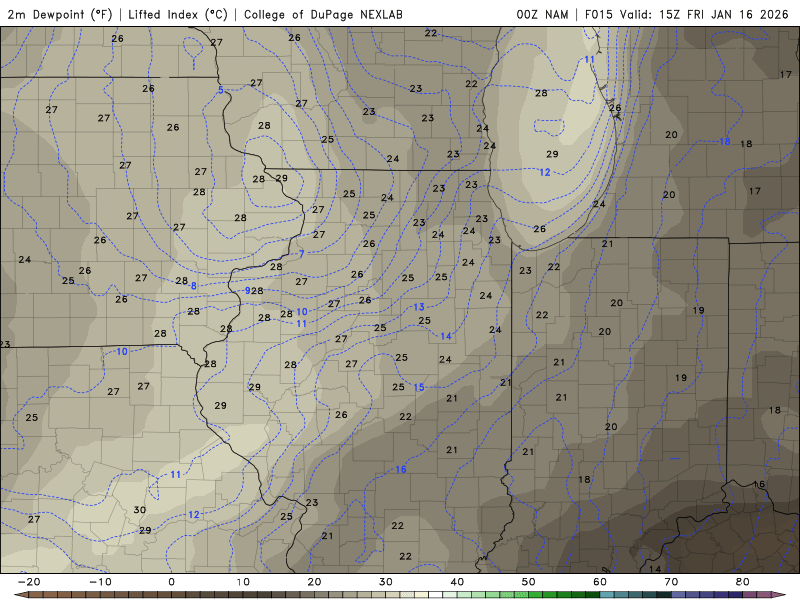The width and height of the screenshot is (800, 600).
Task: Click the 0 label on the color scale
Action: point(171,582)
